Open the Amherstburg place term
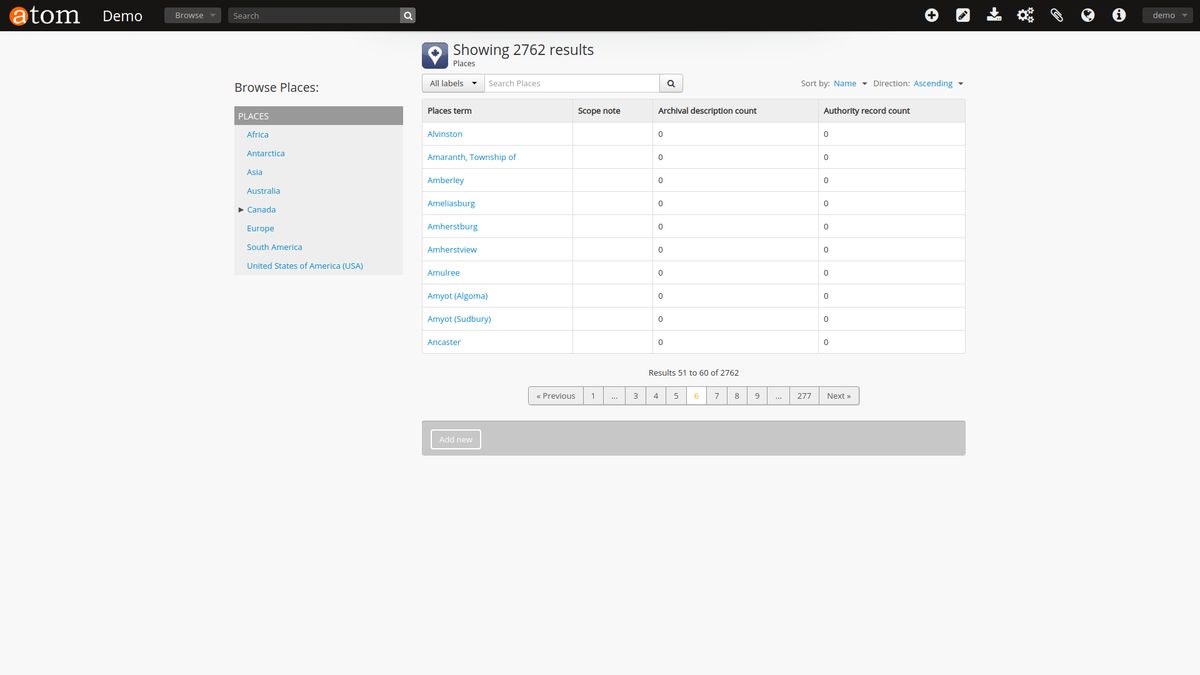Viewport: 1200px width, 675px height. pos(452,226)
